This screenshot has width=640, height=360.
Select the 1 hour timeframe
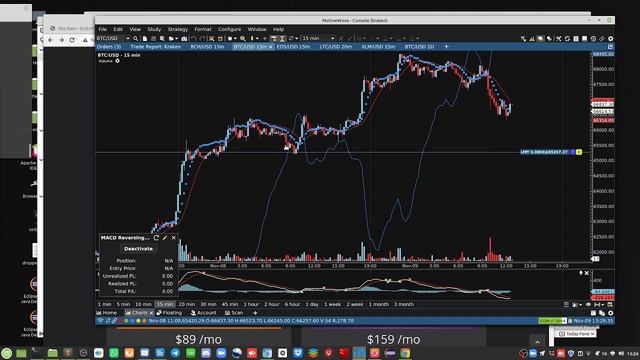(x=251, y=304)
